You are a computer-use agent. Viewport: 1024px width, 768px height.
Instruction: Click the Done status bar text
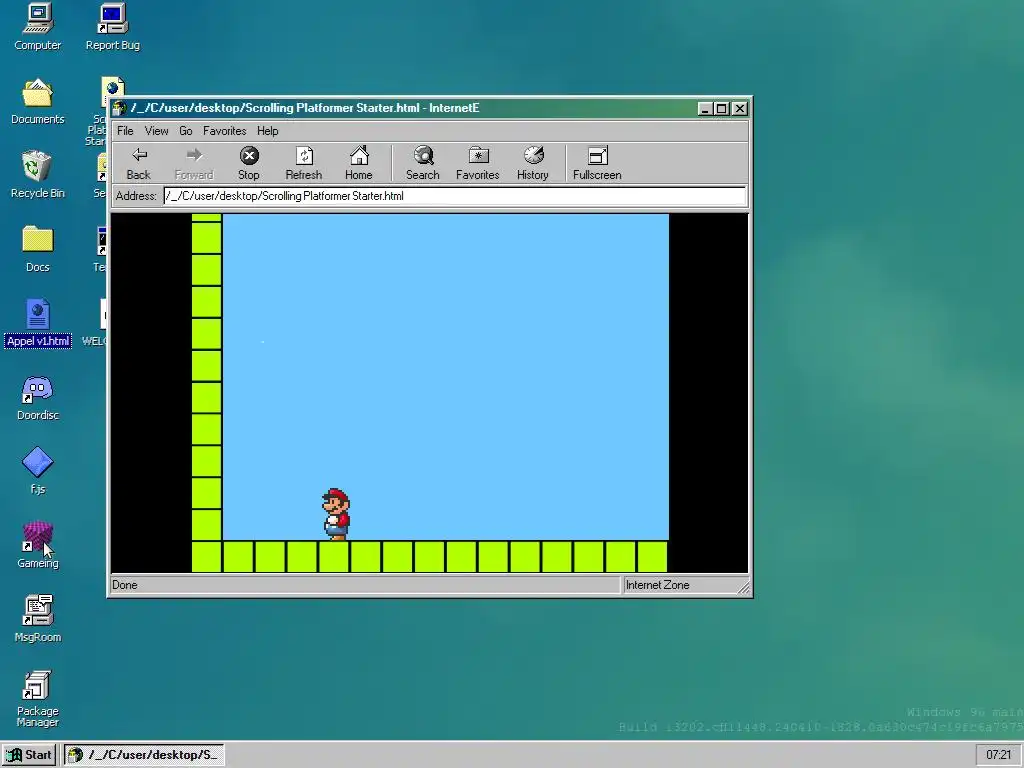[125, 585]
